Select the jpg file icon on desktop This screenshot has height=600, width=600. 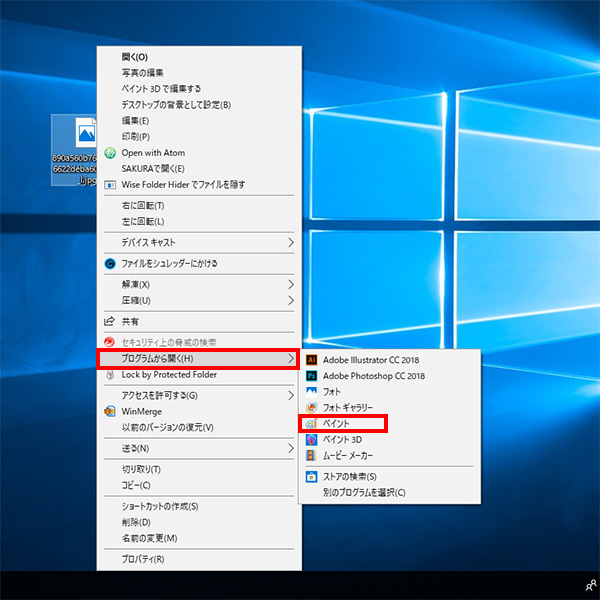pyautogui.click(x=86, y=132)
